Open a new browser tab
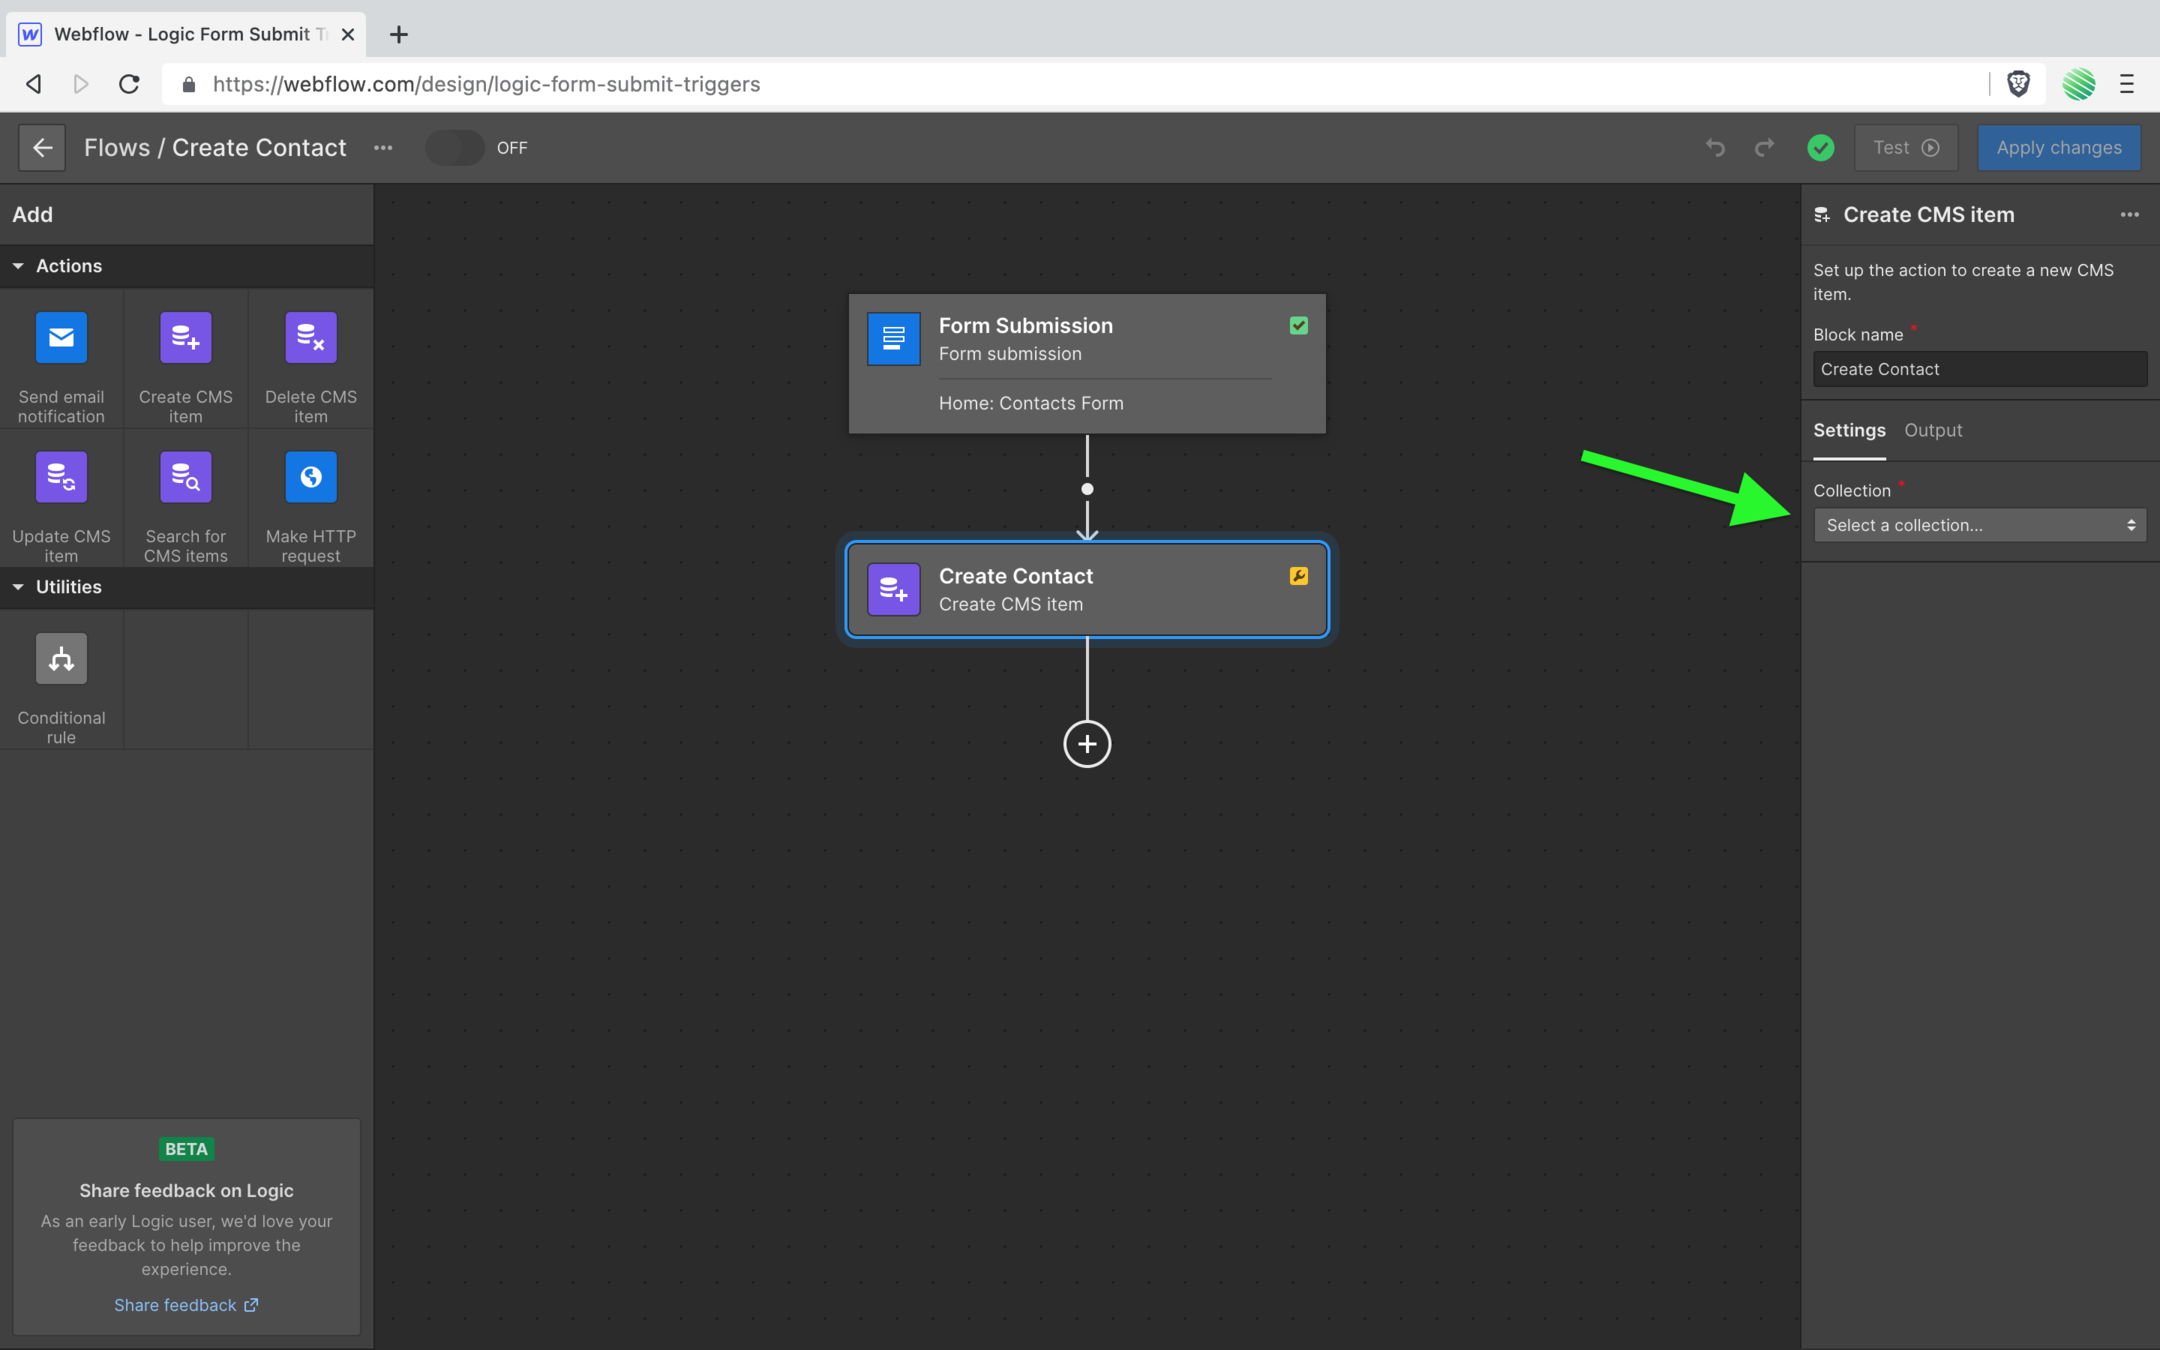This screenshot has width=2160, height=1350. point(399,35)
